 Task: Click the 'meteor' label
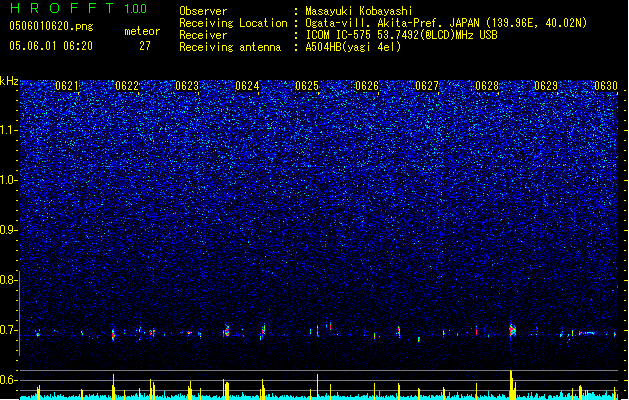coord(142,31)
